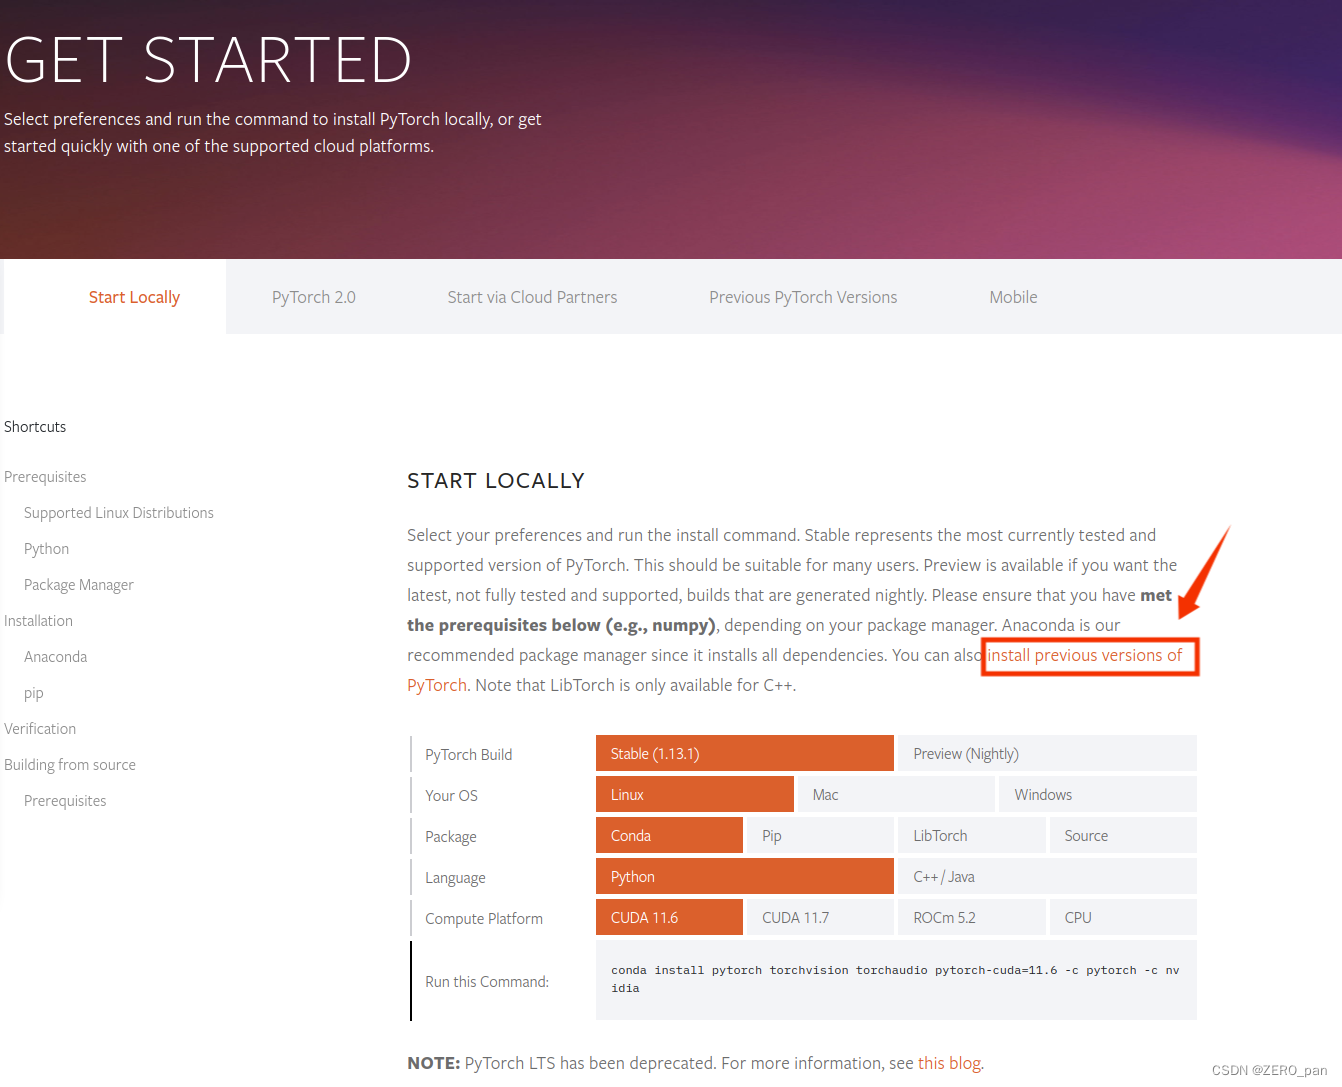Switch to the PyTorch 2.0 tab
This screenshot has height=1087, width=1342.
[314, 297]
